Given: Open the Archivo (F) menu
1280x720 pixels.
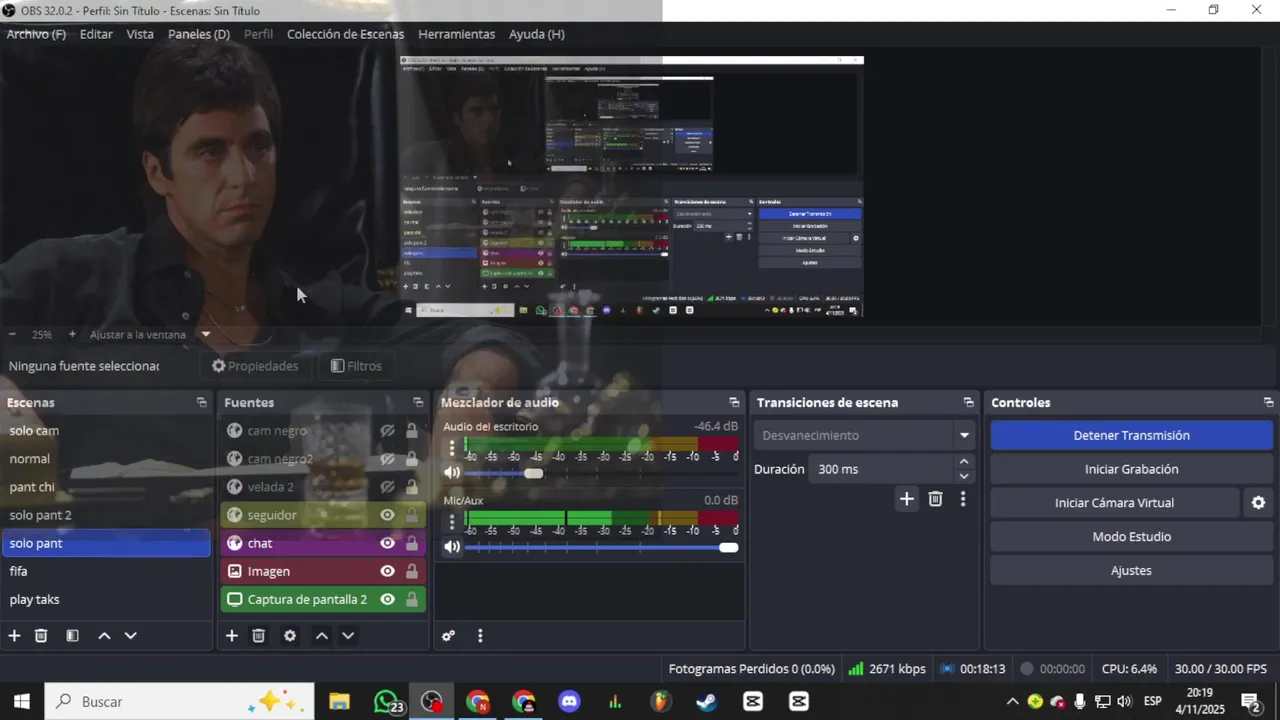Looking at the screenshot, I should pyautogui.click(x=36, y=34).
